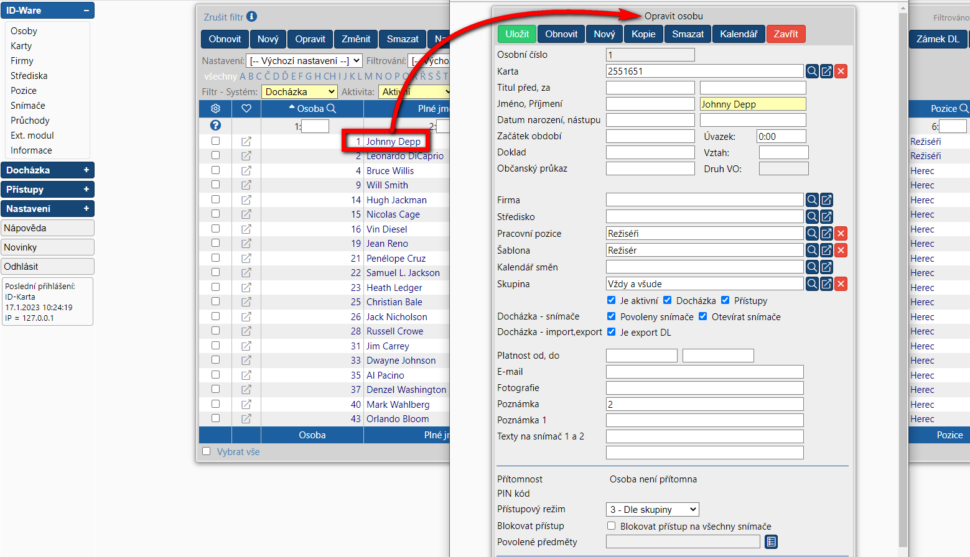Clear the Karta field with the red X
Screen dimensions: 970x557
841,71
